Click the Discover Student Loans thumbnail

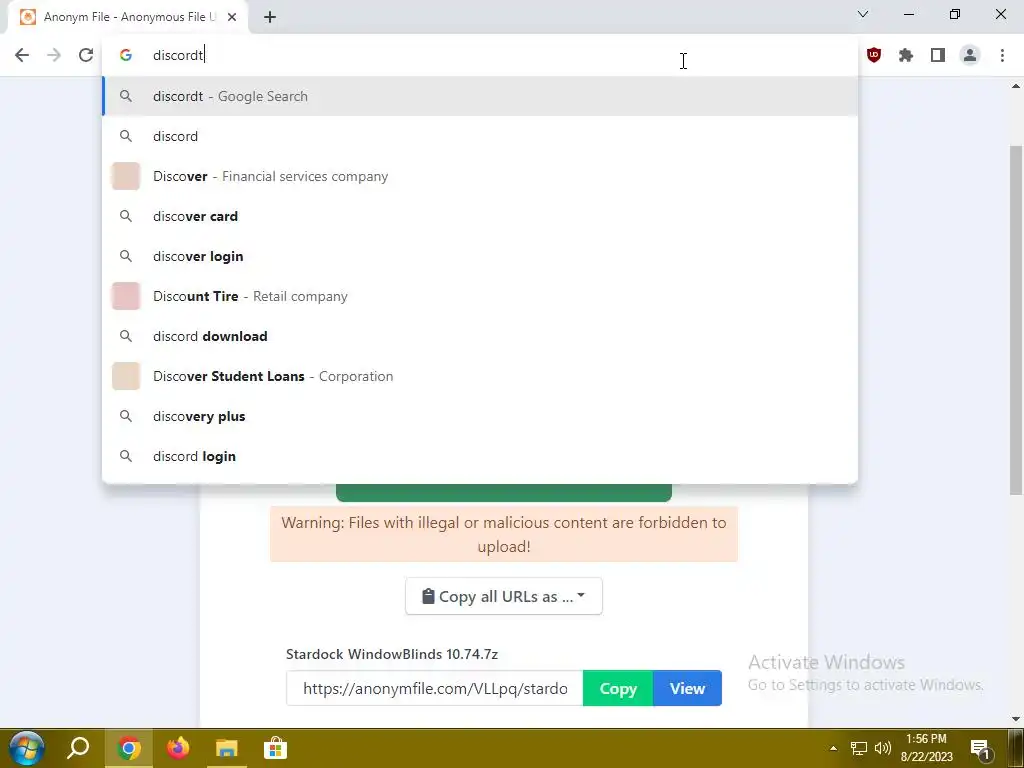tap(126, 376)
